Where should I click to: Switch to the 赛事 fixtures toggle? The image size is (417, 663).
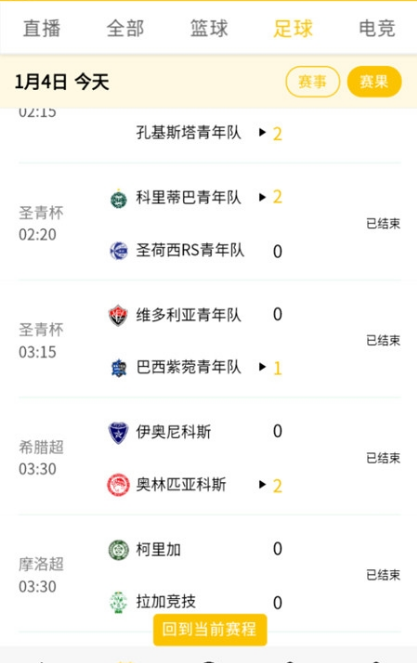coord(313,82)
